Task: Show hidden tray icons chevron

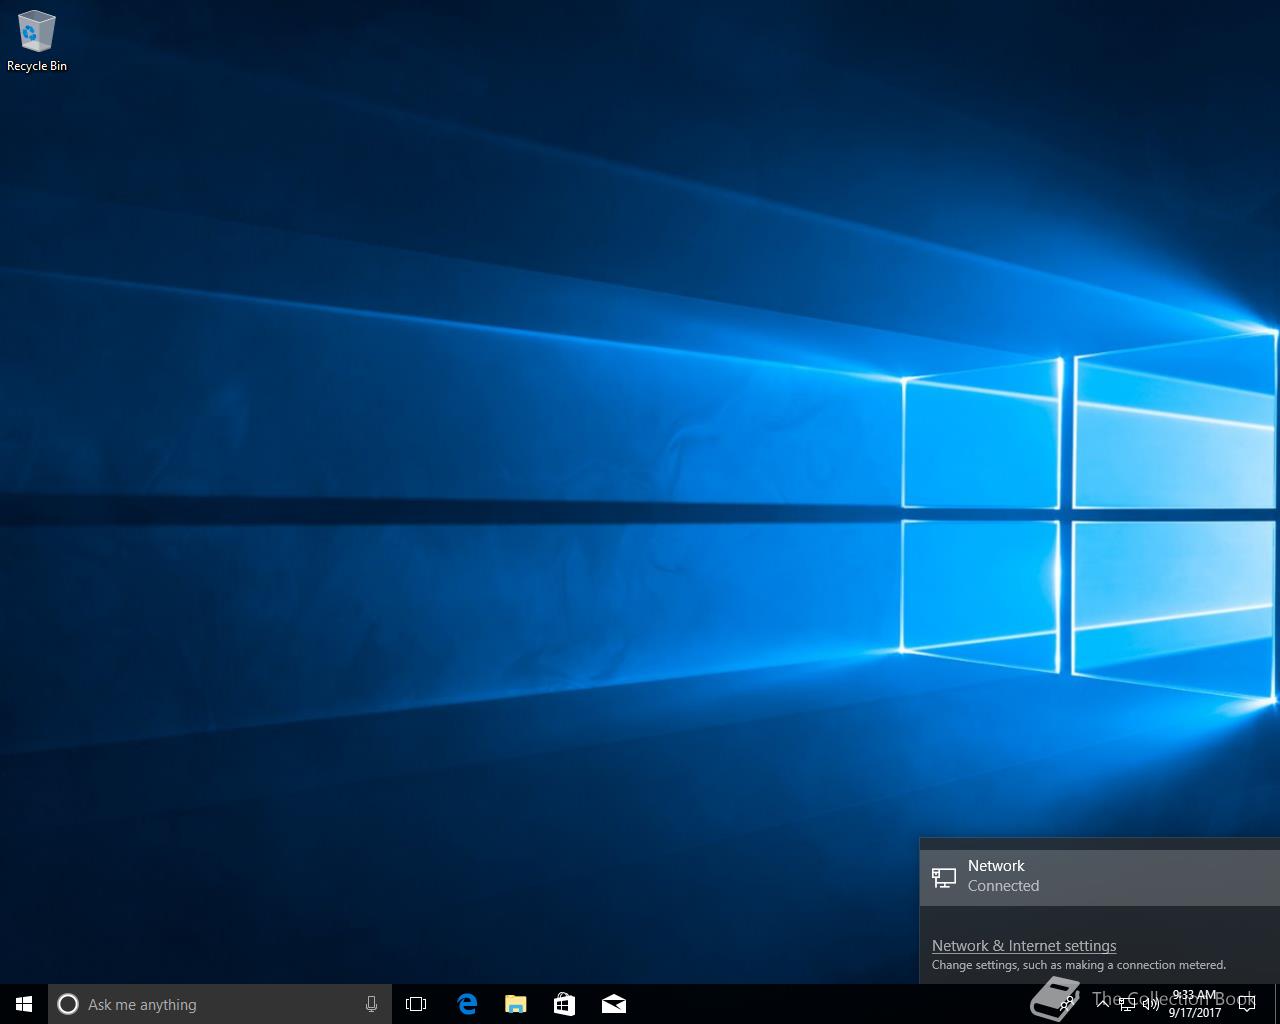Action: coord(1103,1004)
